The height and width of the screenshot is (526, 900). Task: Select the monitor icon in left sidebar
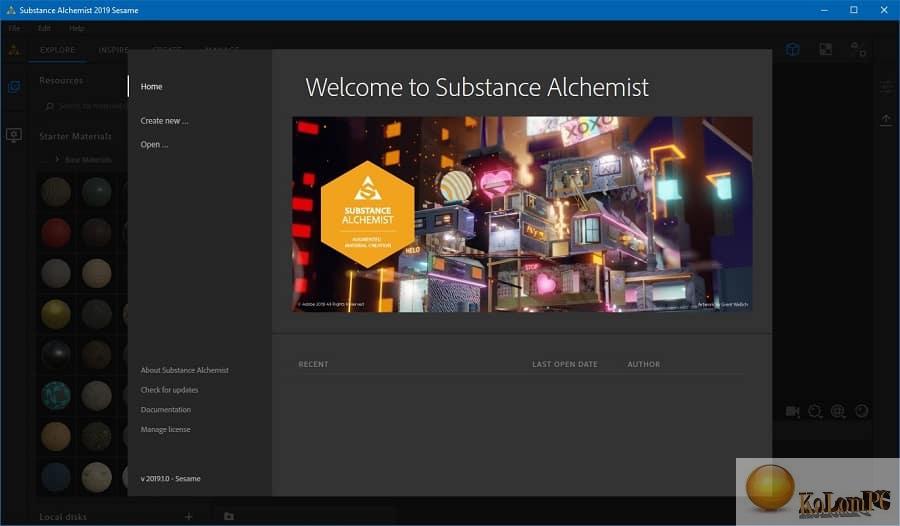click(14, 135)
